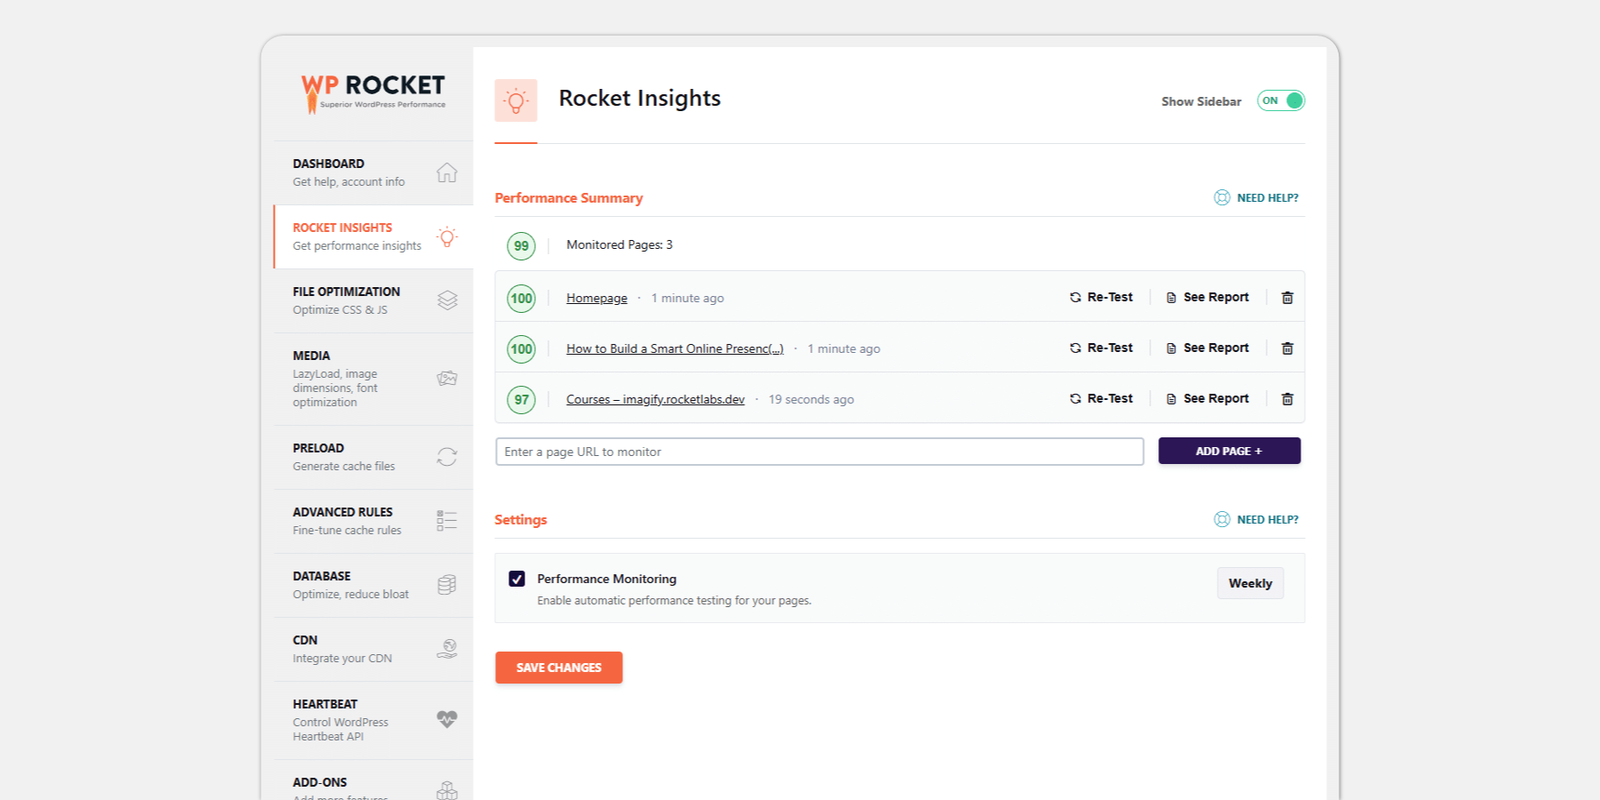See Report for Courses page
The image size is (1600, 800).
pos(1207,398)
